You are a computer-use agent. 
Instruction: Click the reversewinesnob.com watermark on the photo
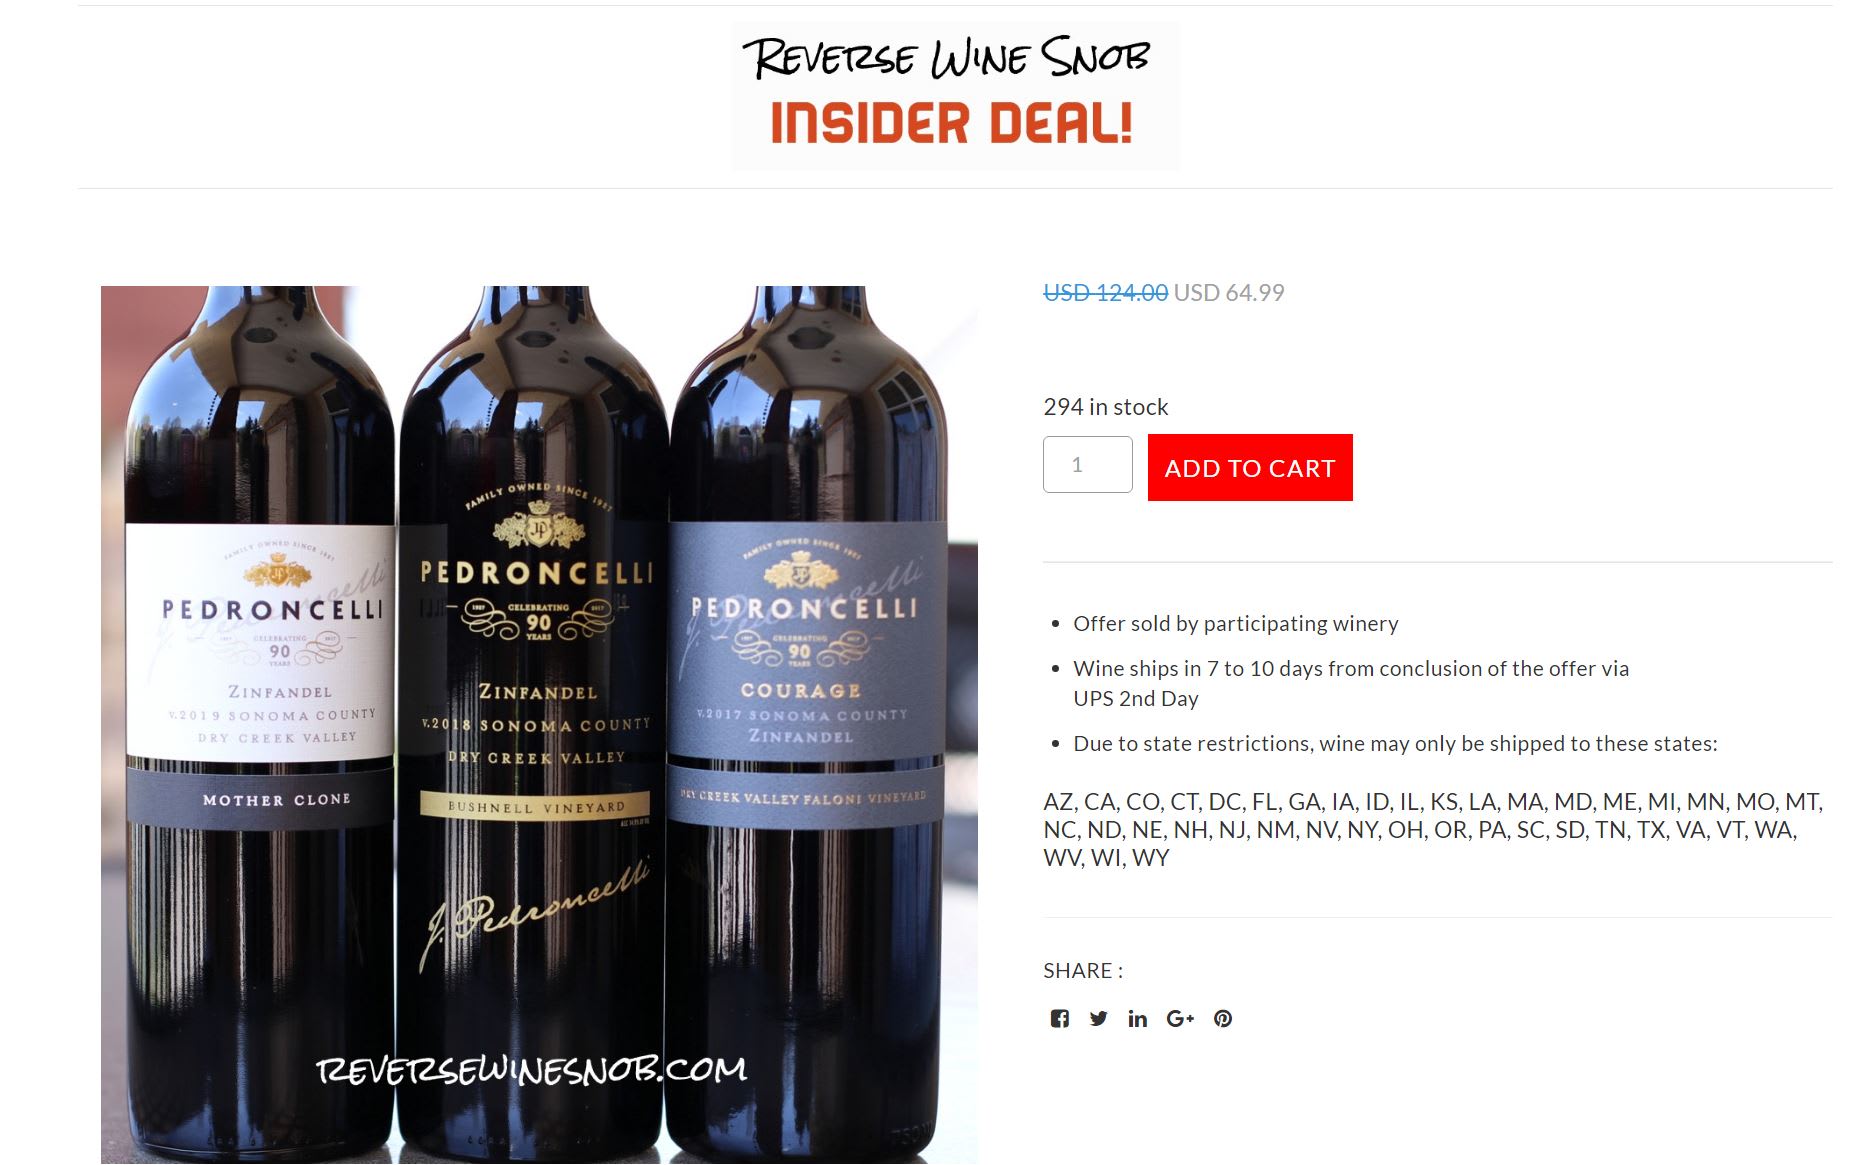click(532, 1070)
